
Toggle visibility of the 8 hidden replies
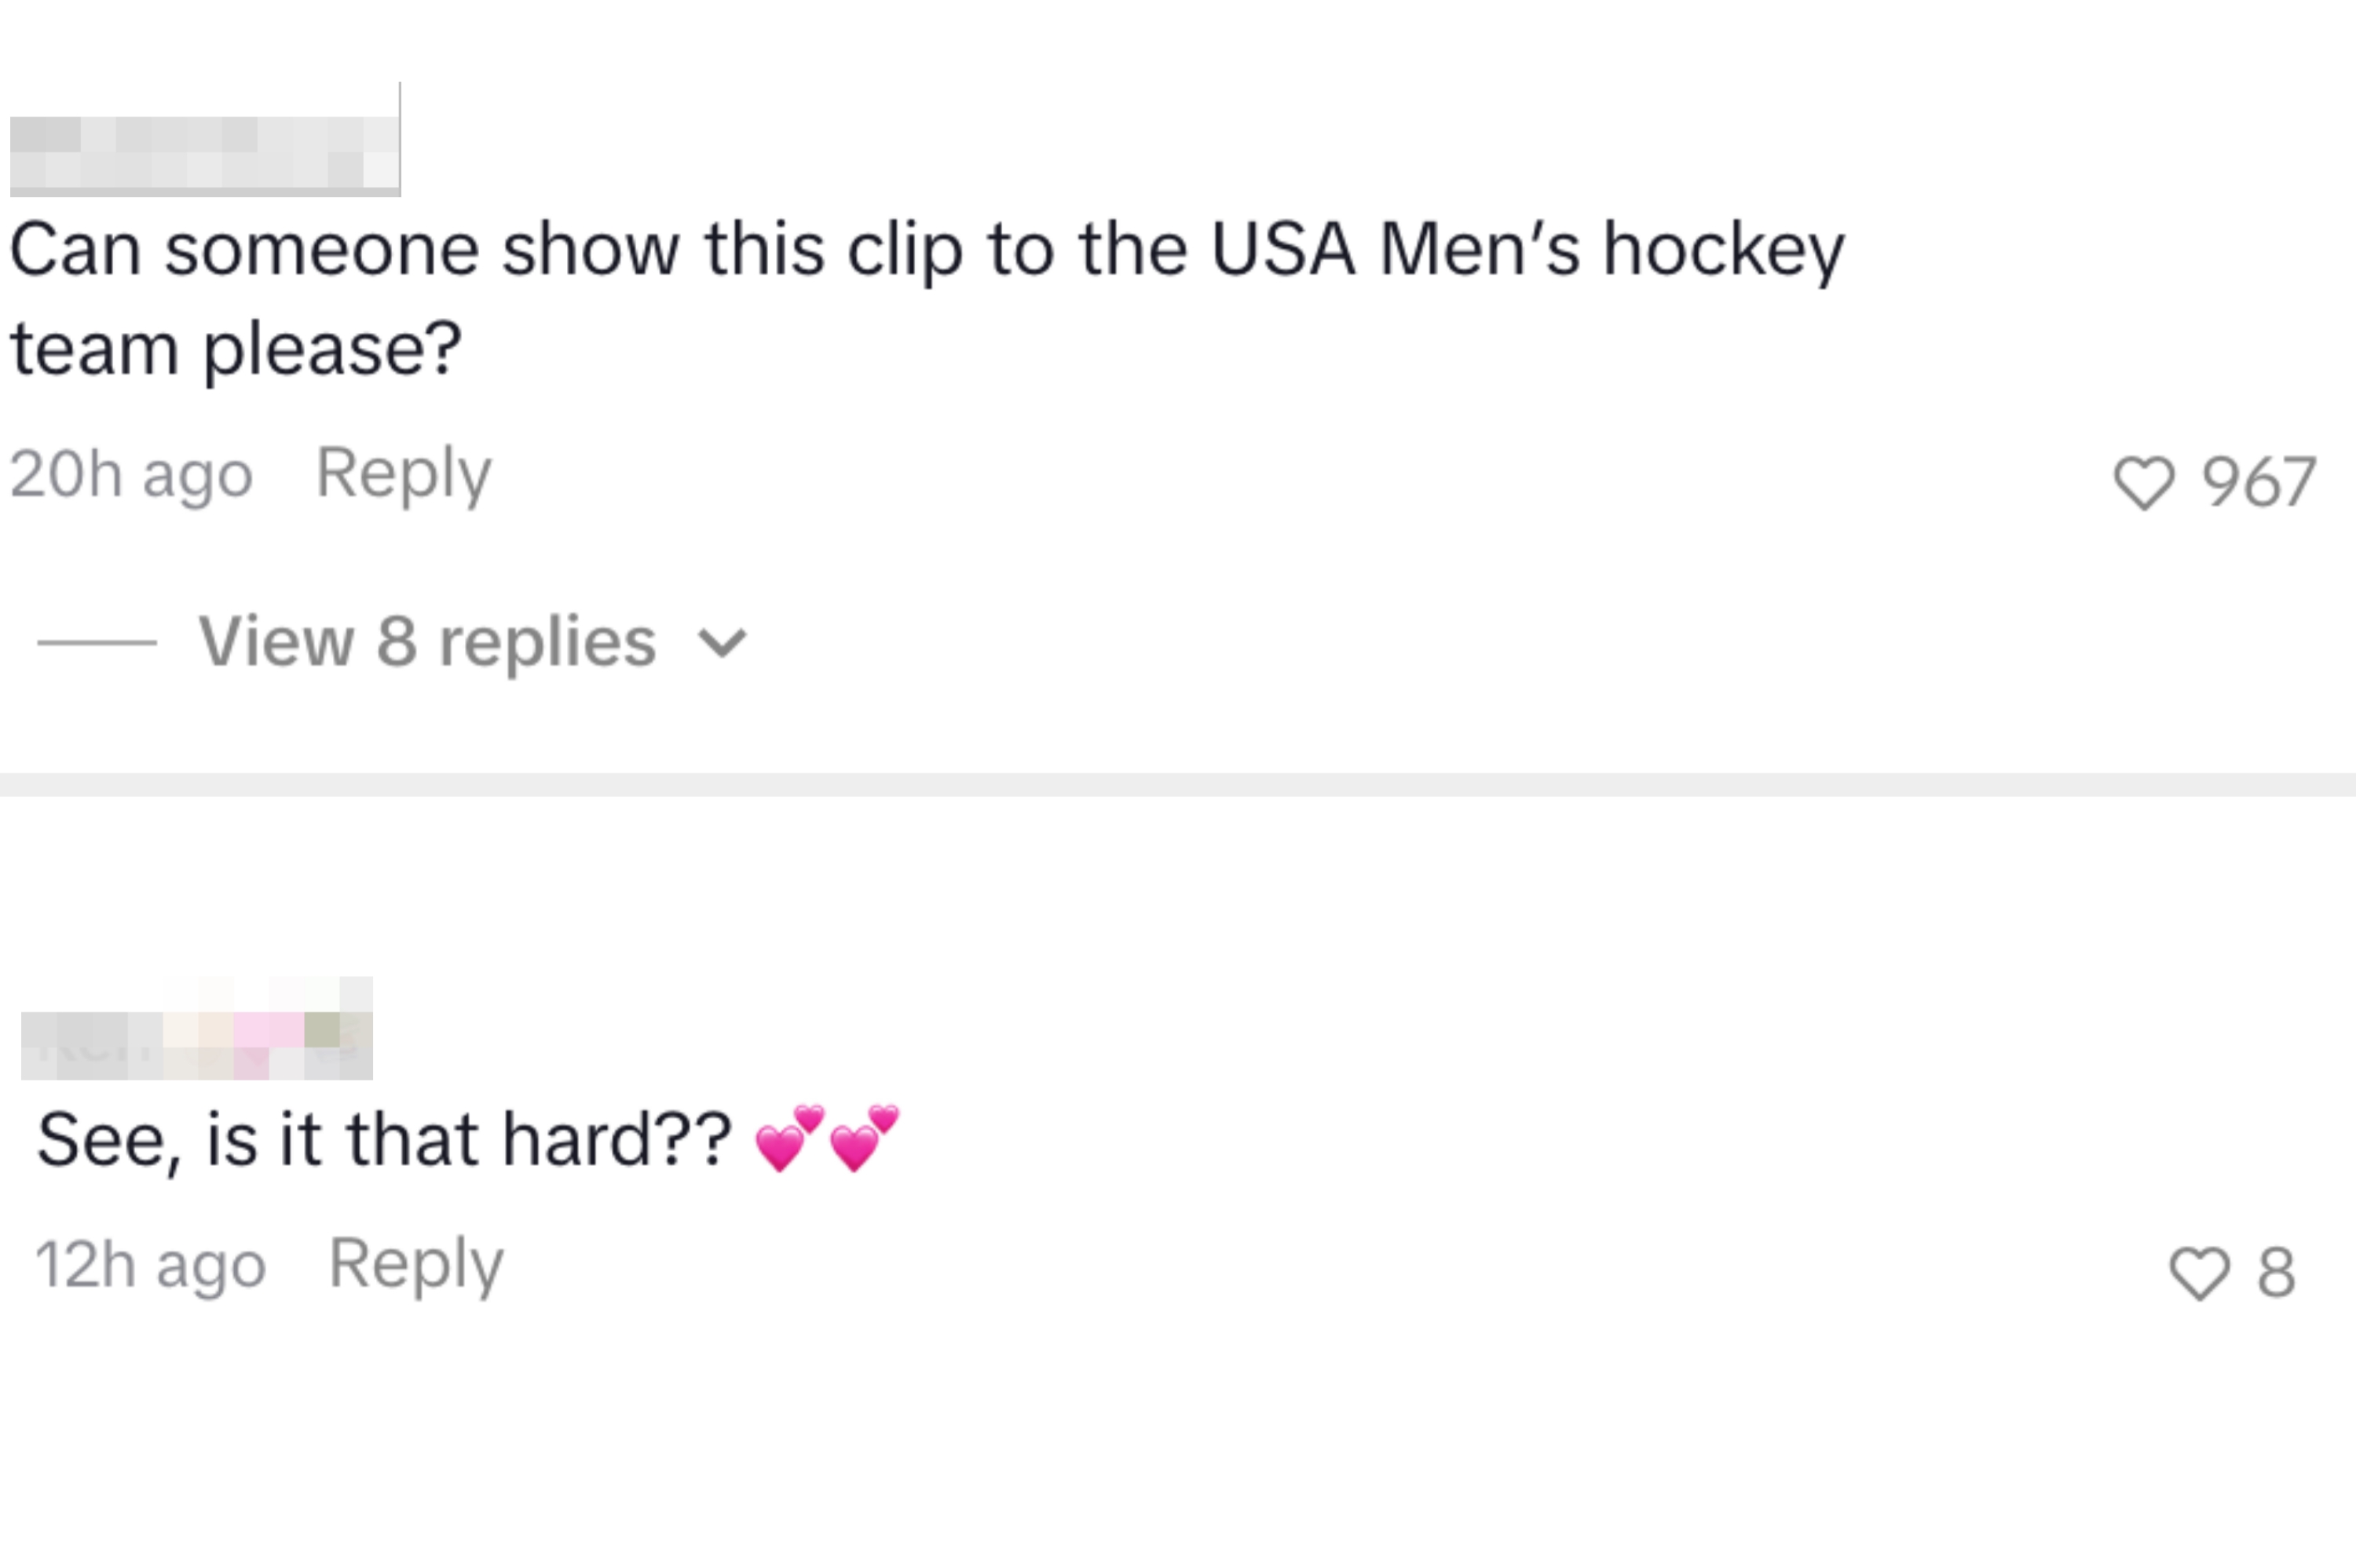coord(425,641)
